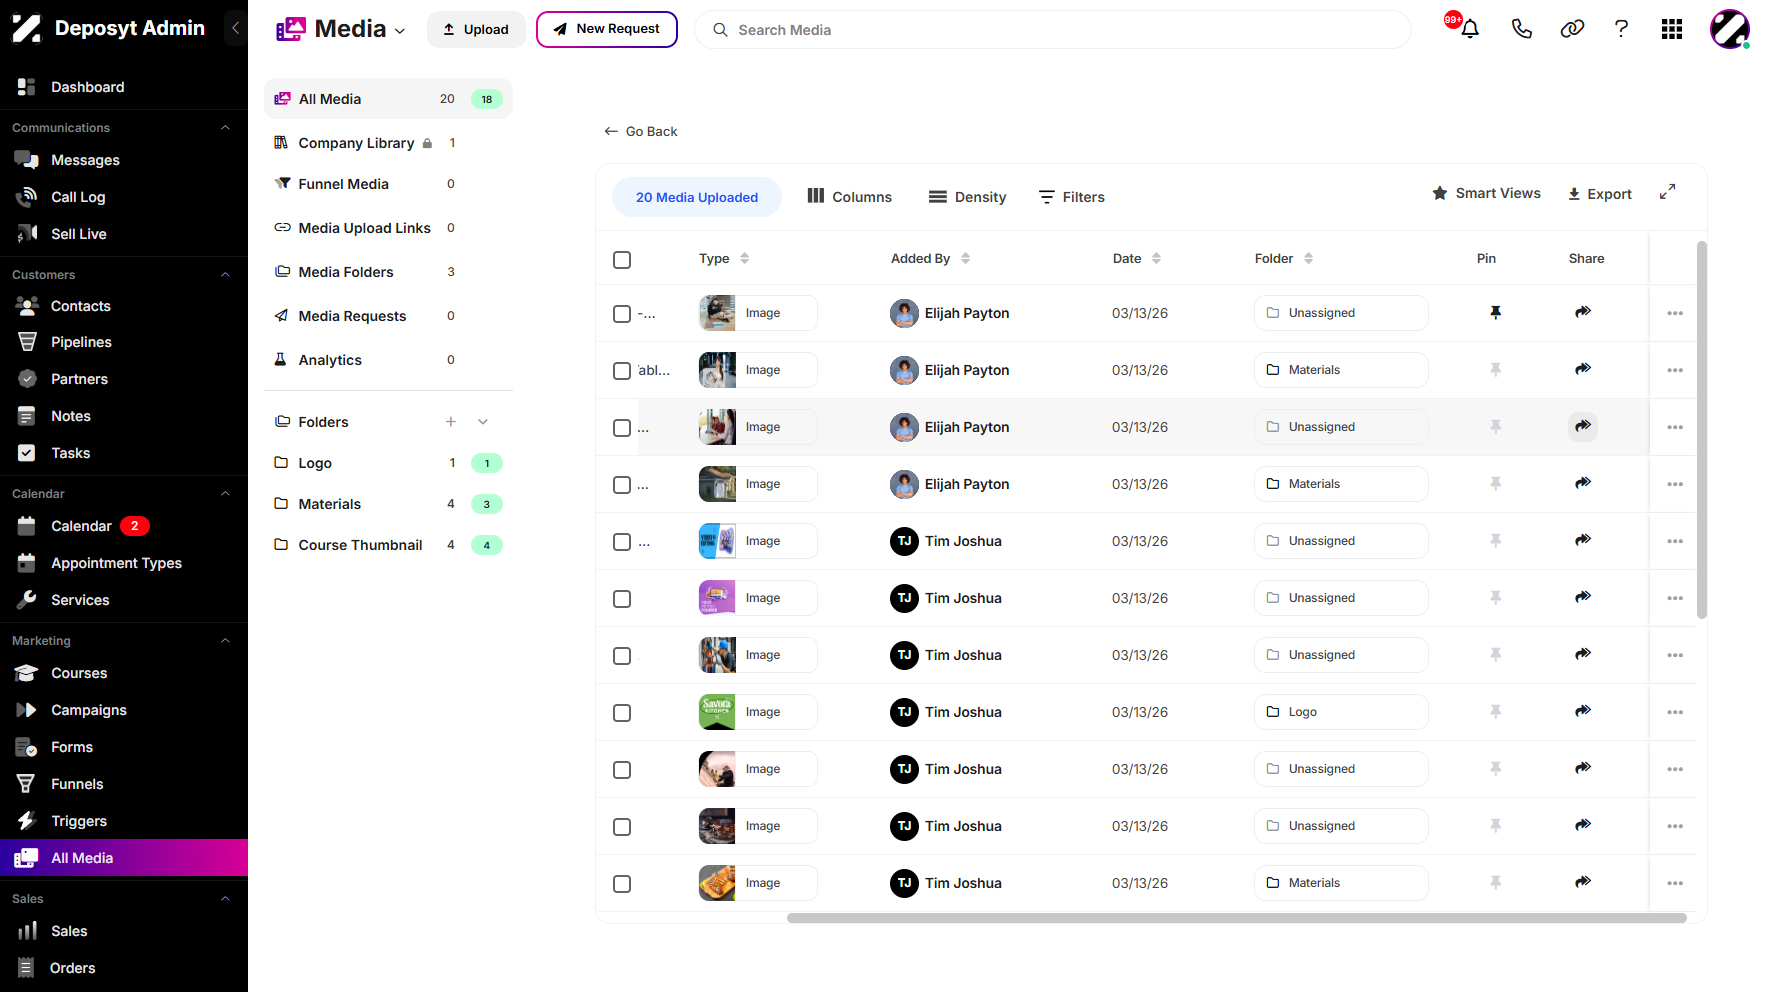The image size is (1774, 992).
Task: Open more options on Logo row
Action: click(1675, 712)
